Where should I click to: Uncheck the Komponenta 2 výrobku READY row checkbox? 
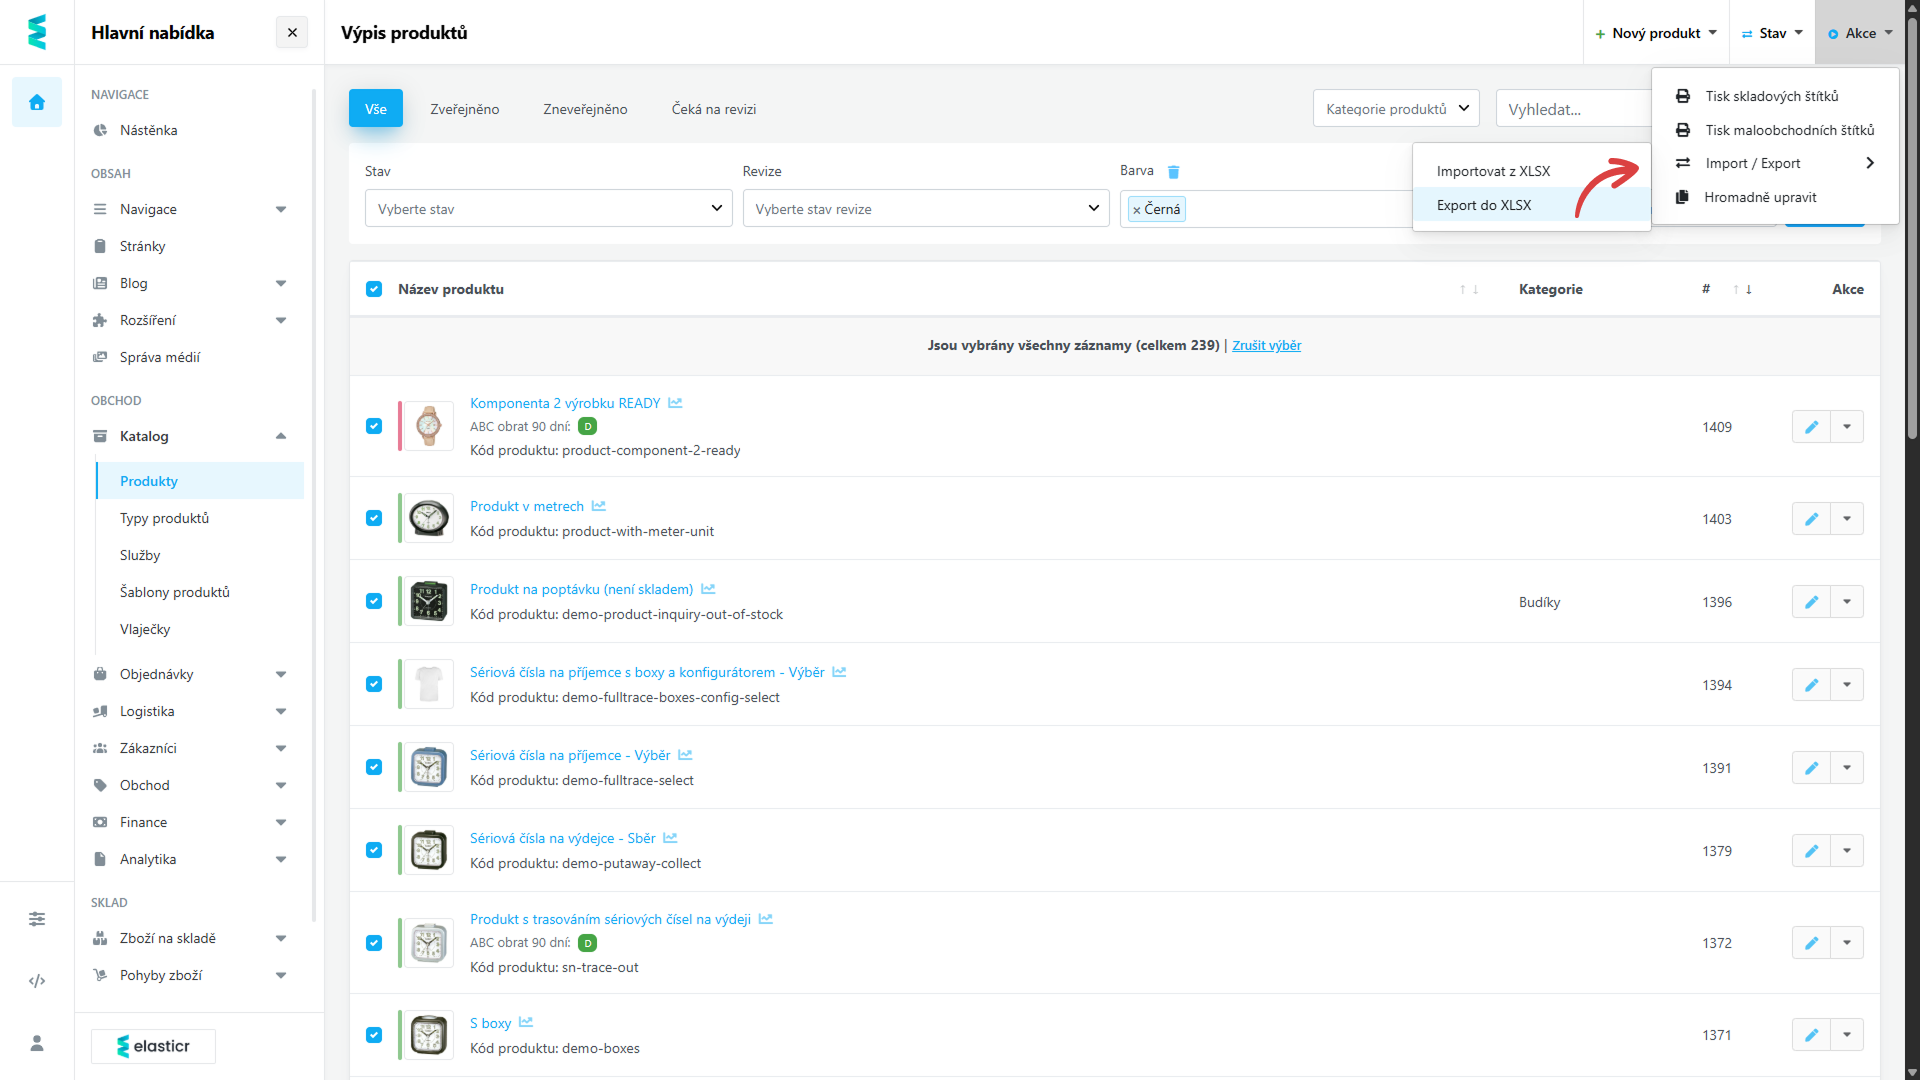click(374, 426)
